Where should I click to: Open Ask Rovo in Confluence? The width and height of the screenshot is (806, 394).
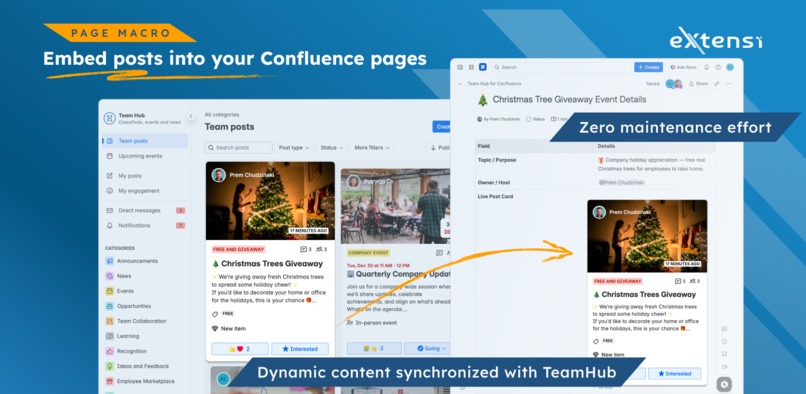pos(684,67)
